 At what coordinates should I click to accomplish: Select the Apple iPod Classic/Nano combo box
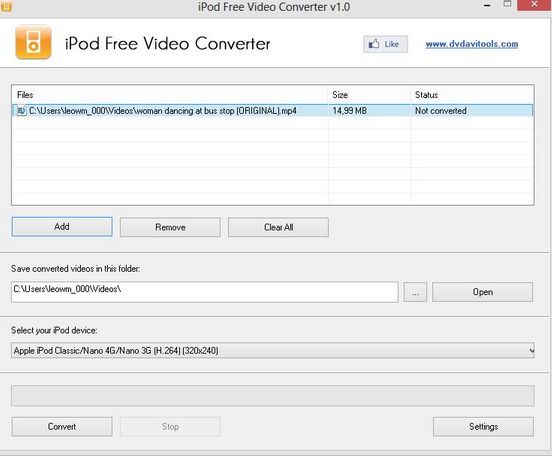click(273, 351)
